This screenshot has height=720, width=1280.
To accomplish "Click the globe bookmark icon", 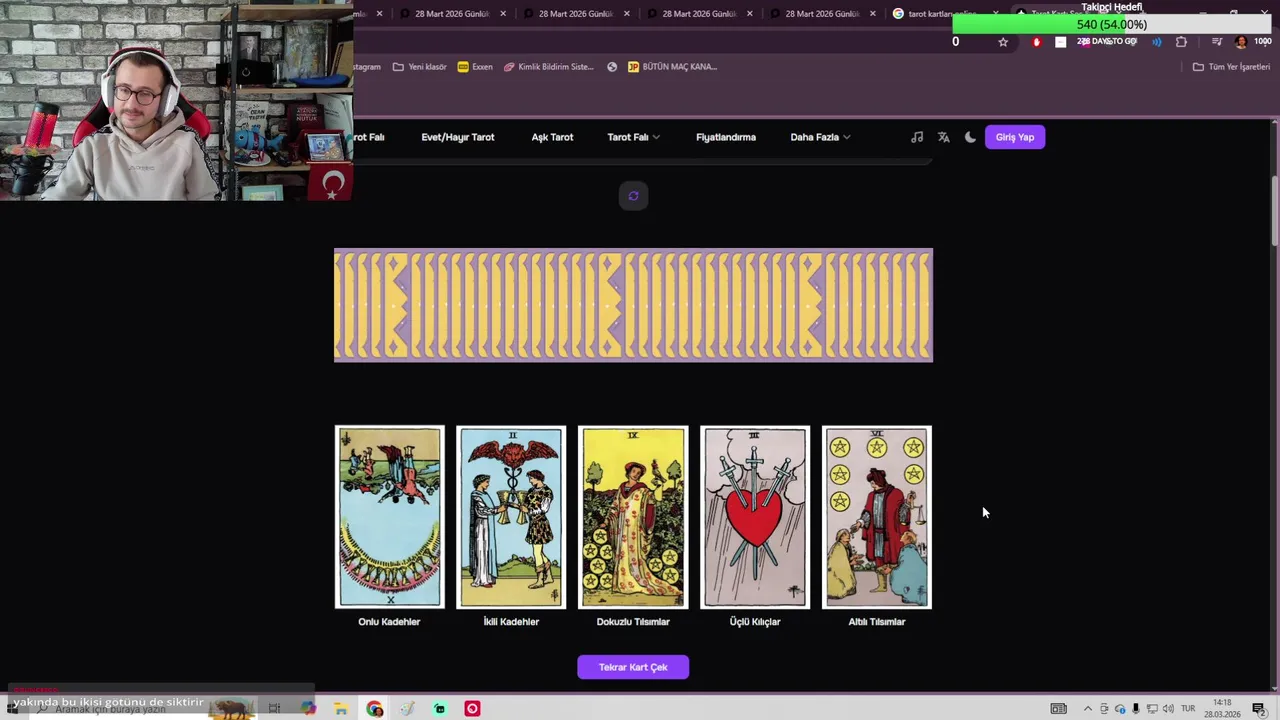I will coord(612,67).
